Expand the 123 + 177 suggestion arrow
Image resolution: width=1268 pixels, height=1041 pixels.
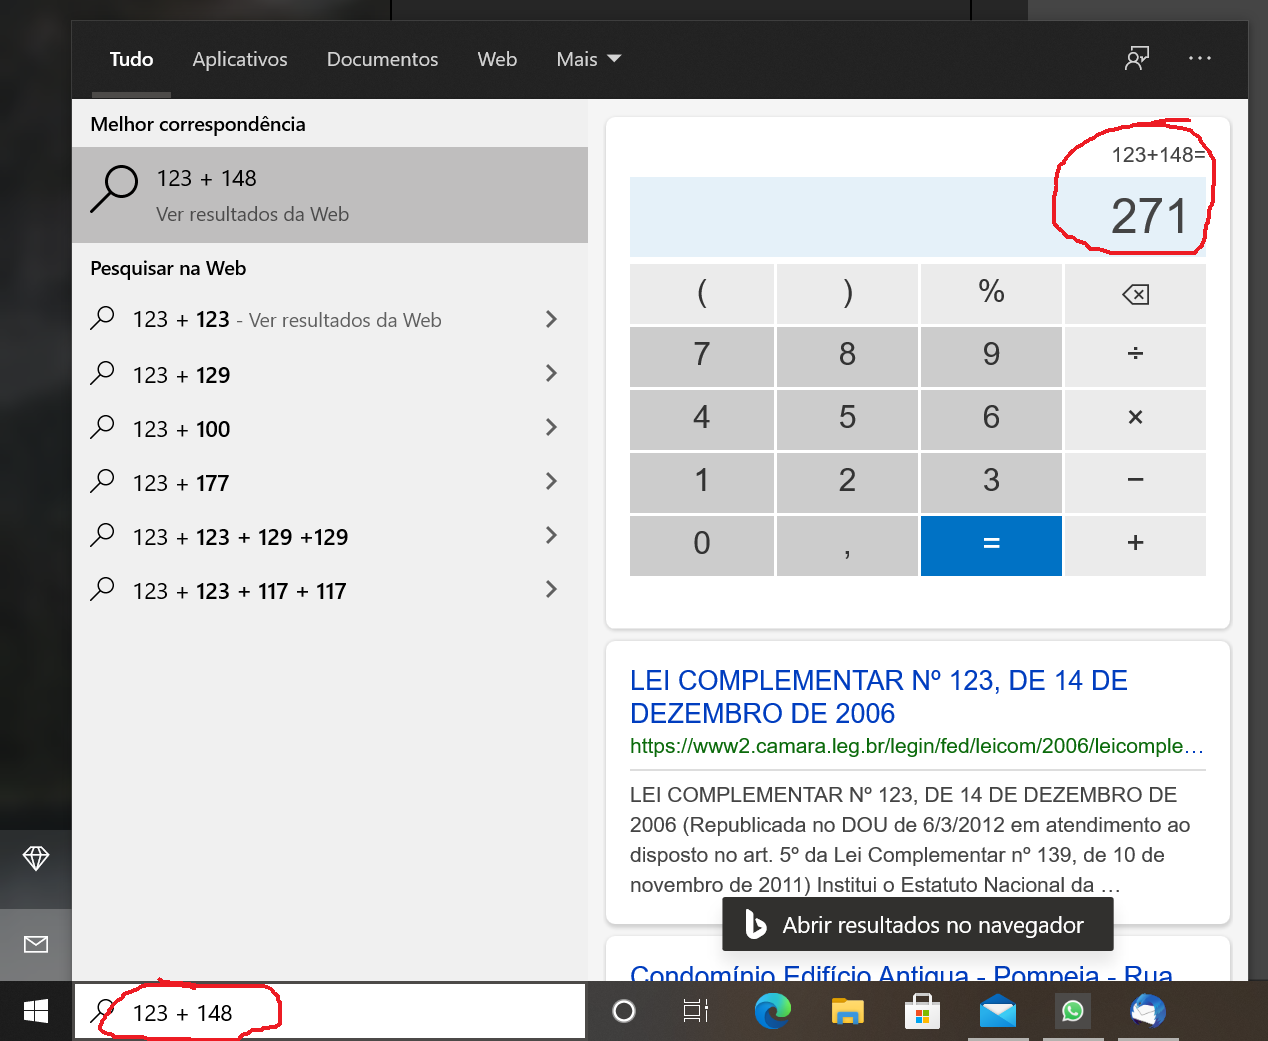[551, 482]
